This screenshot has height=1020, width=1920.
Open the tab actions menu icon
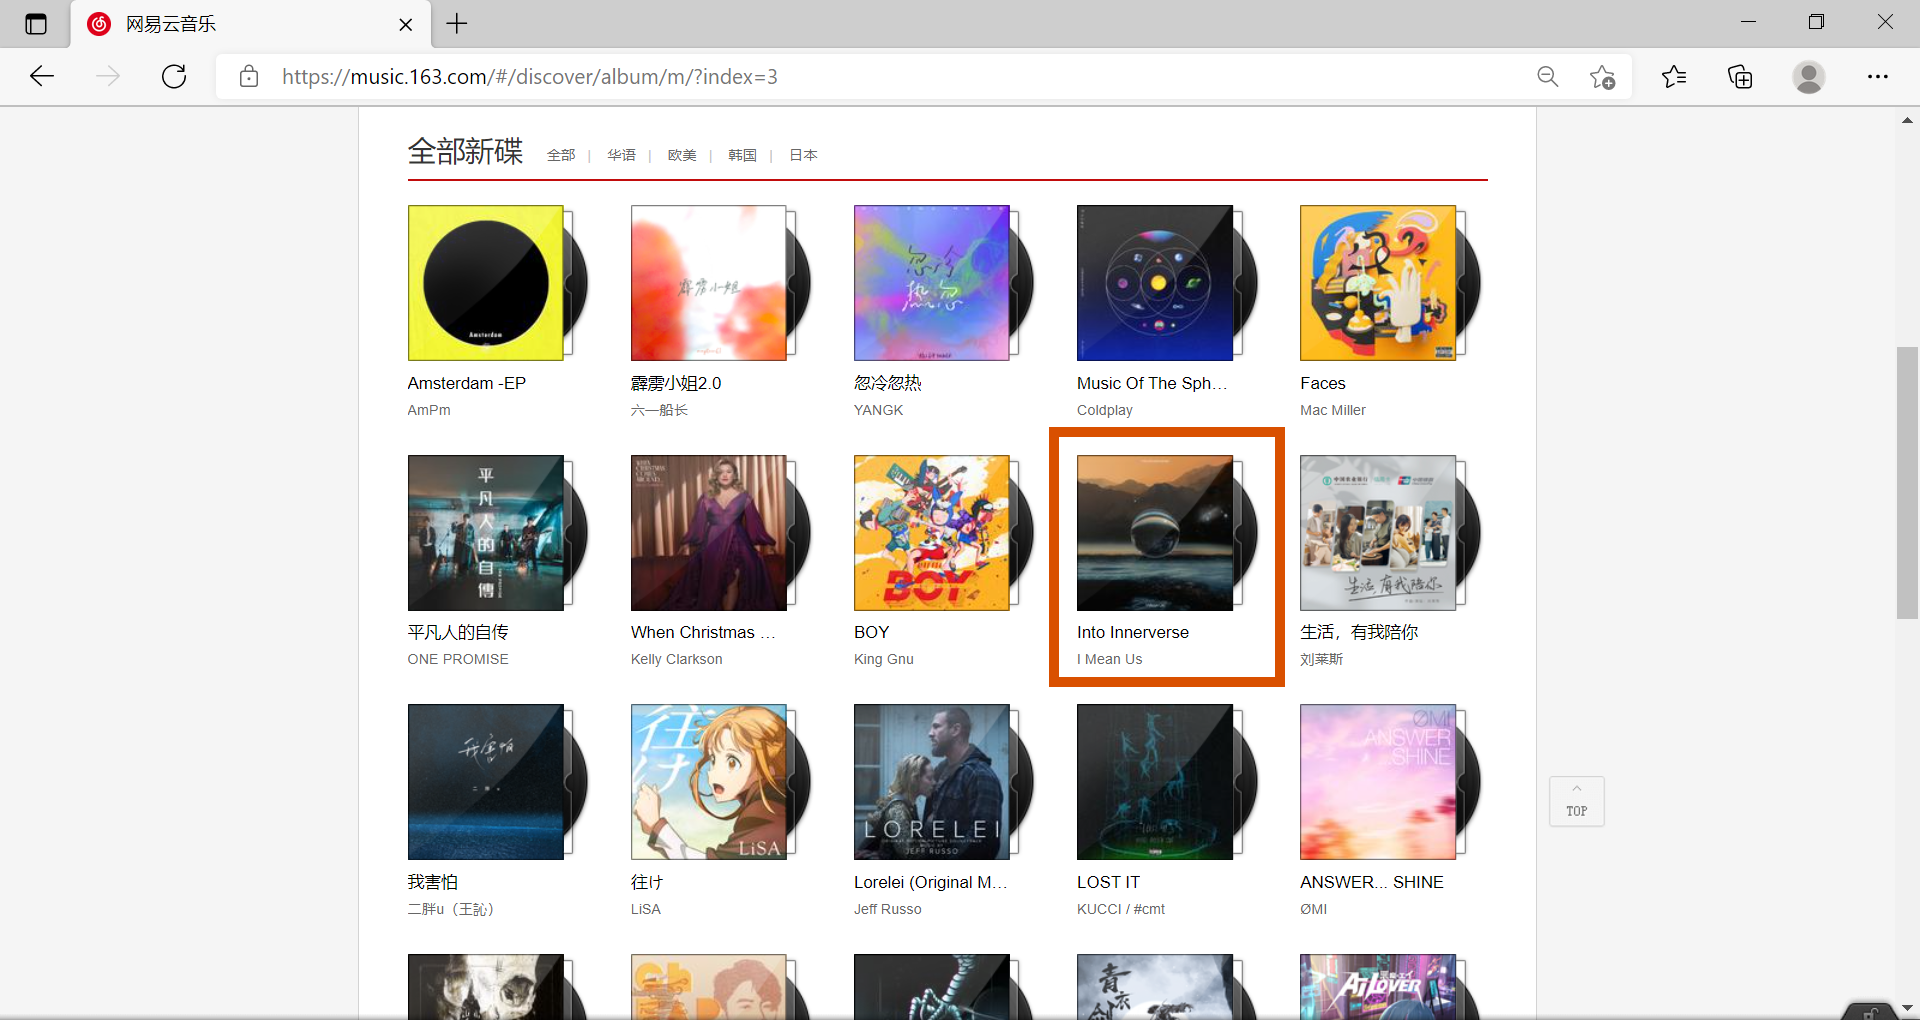pyautogui.click(x=36, y=24)
